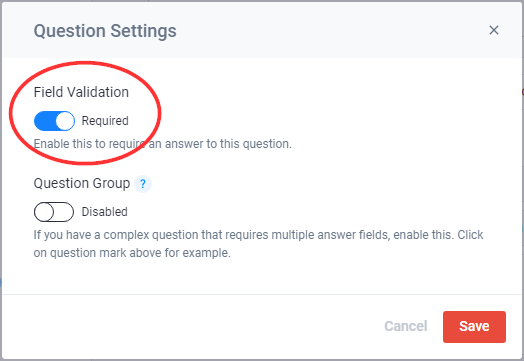Select the Field Validation heading
This screenshot has height=361, width=524.
81,92
